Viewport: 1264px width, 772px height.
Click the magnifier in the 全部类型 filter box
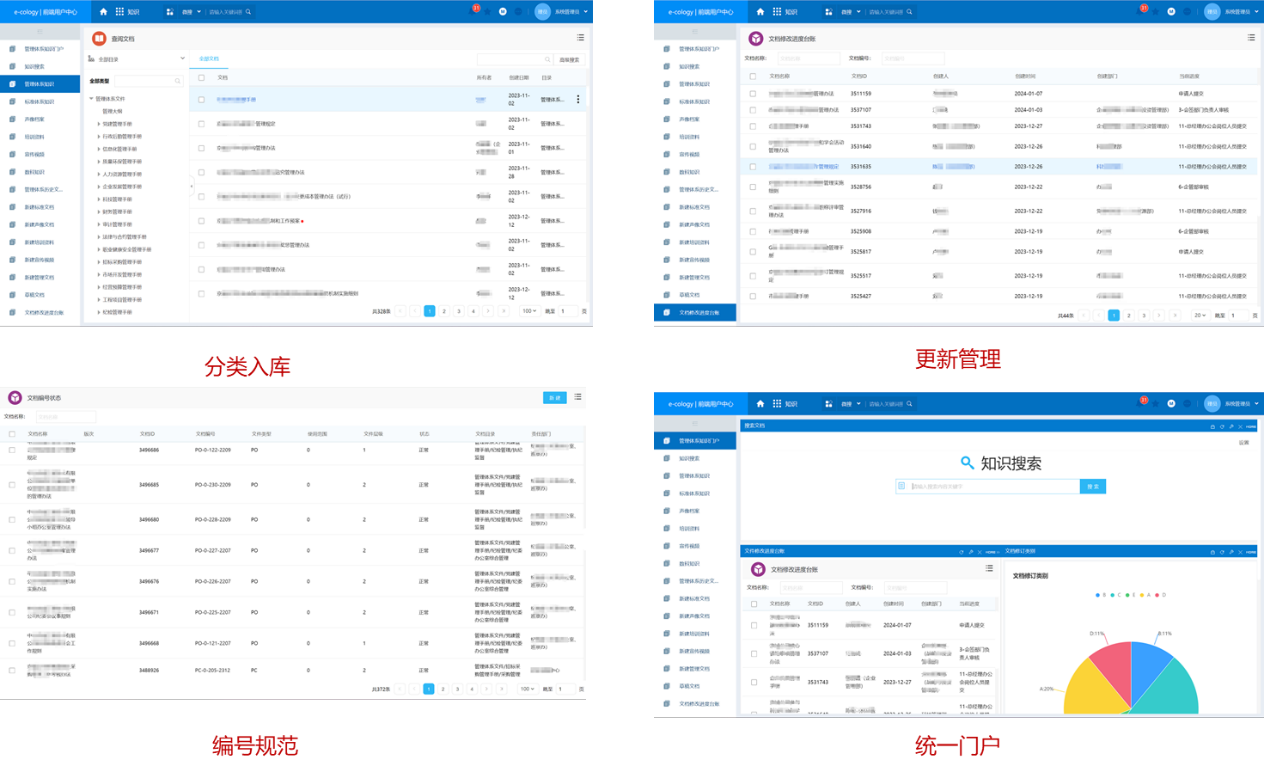click(179, 81)
